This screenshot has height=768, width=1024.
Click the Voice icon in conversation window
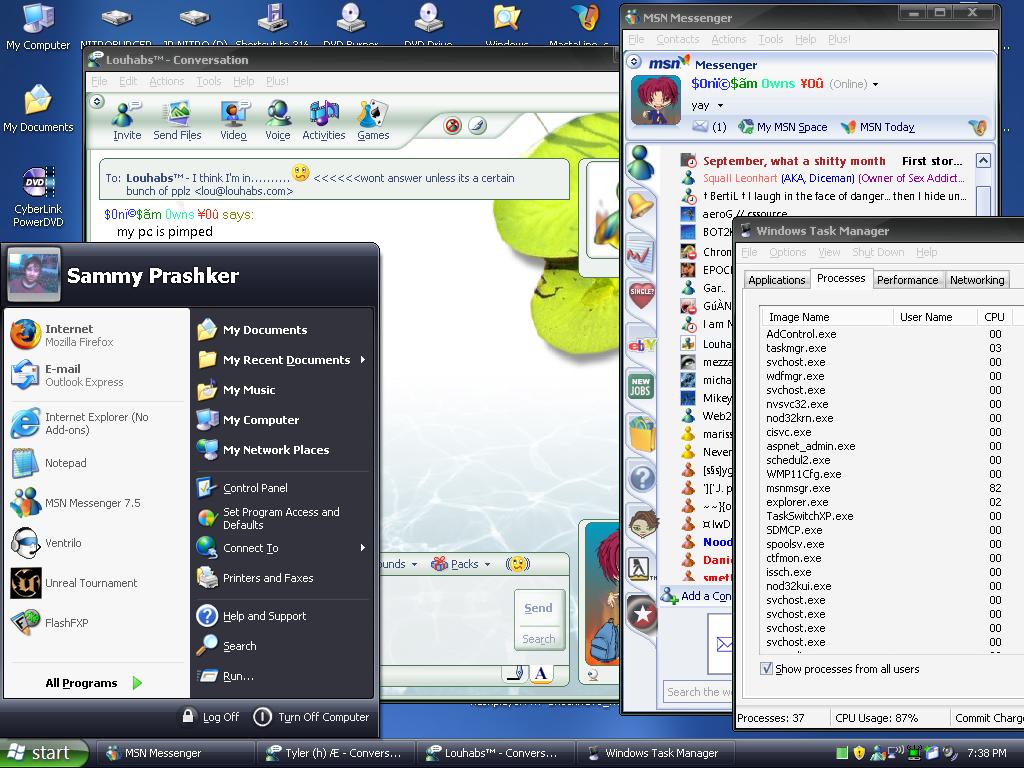pos(278,117)
